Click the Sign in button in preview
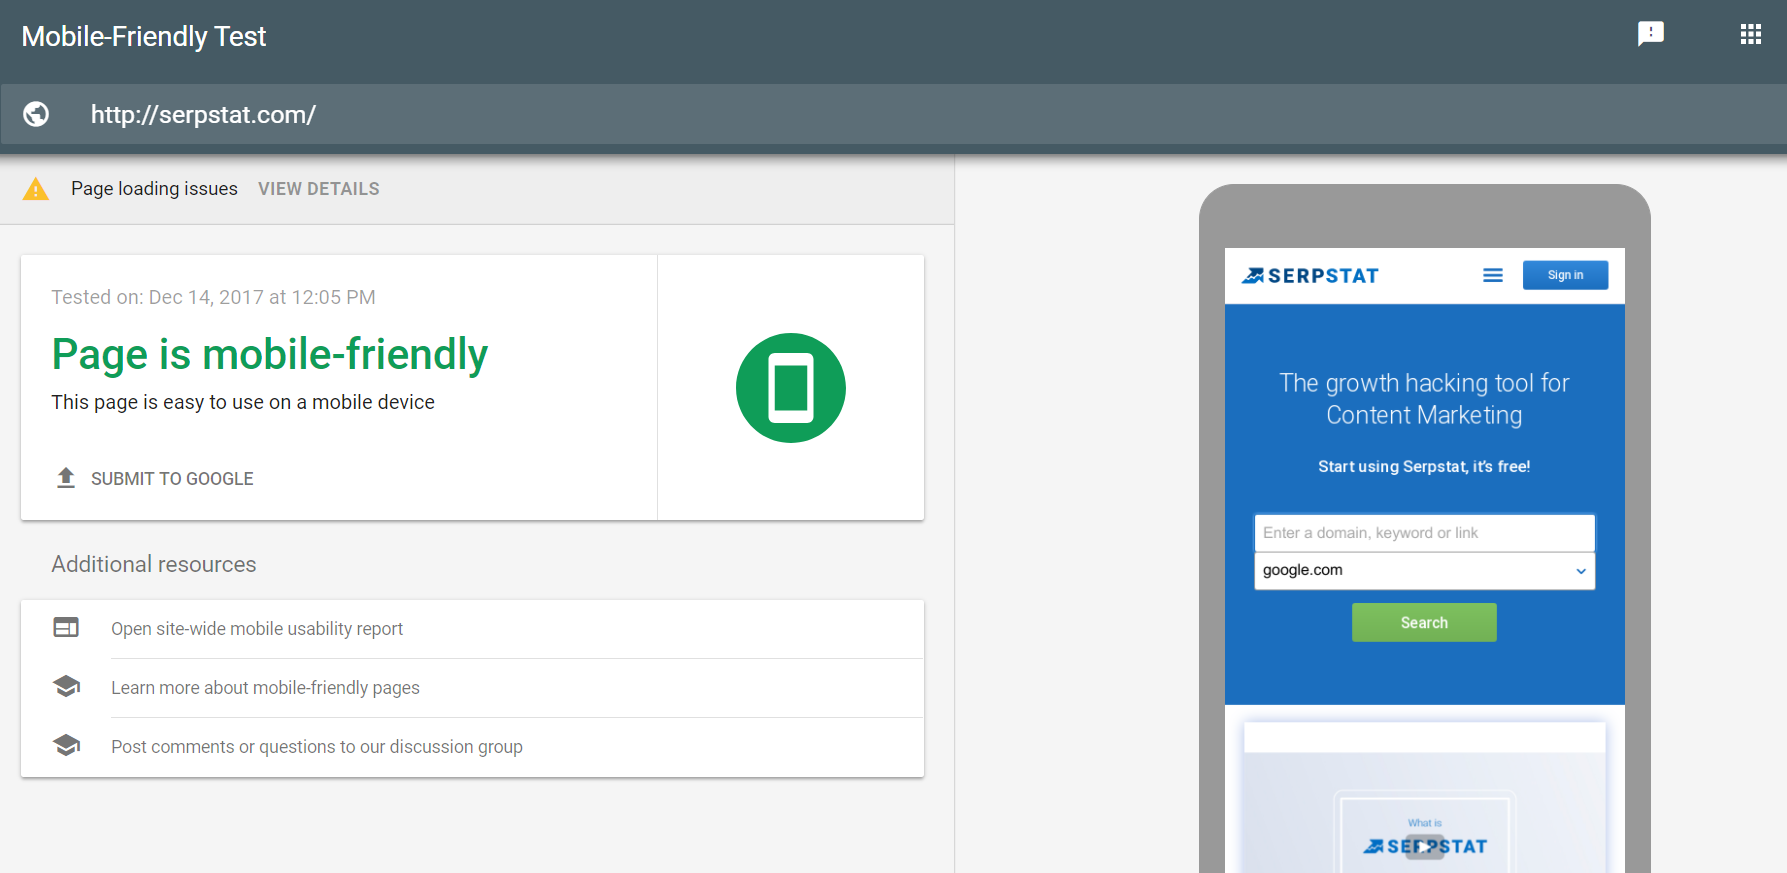The image size is (1787, 873). (x=1565, y=275)
